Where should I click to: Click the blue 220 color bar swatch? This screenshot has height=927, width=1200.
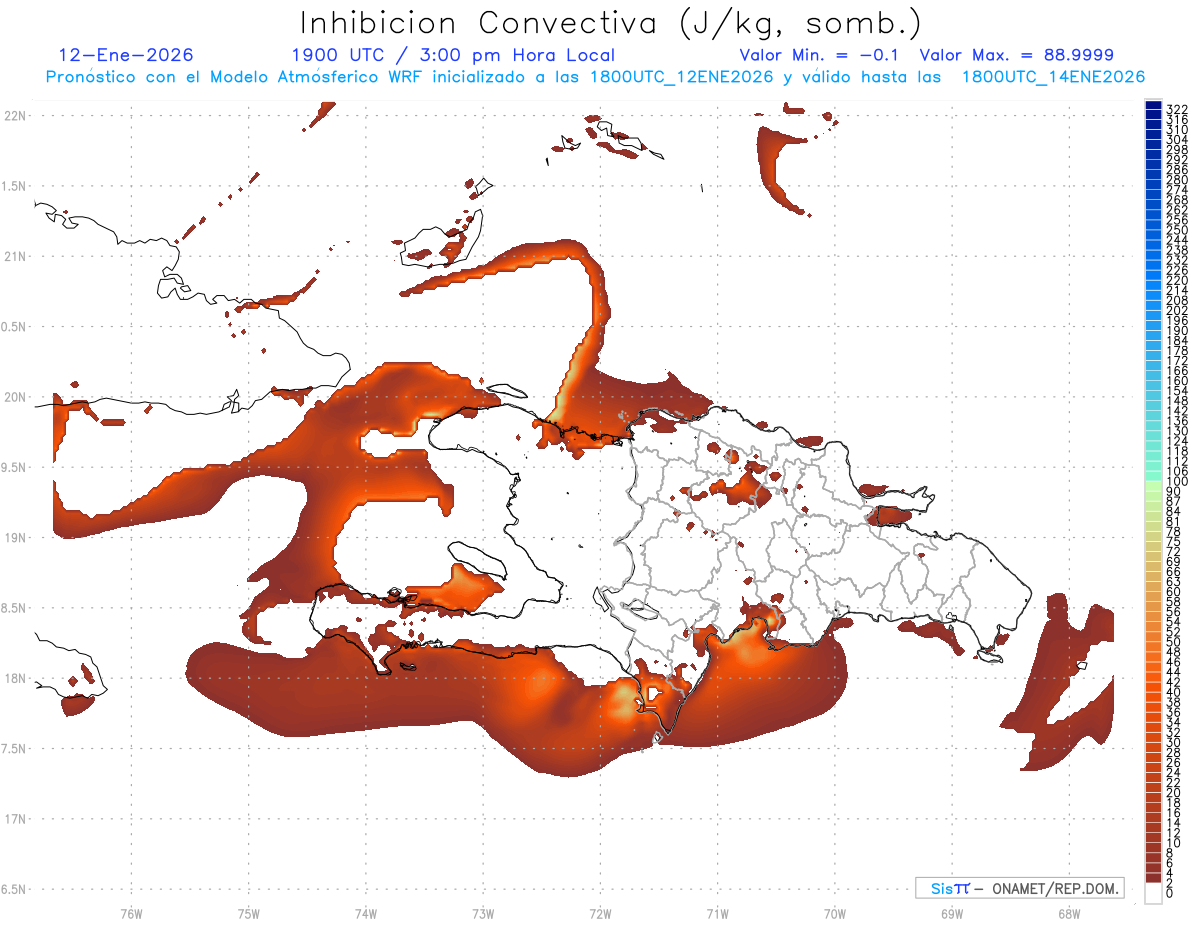tap(1153, 275)
